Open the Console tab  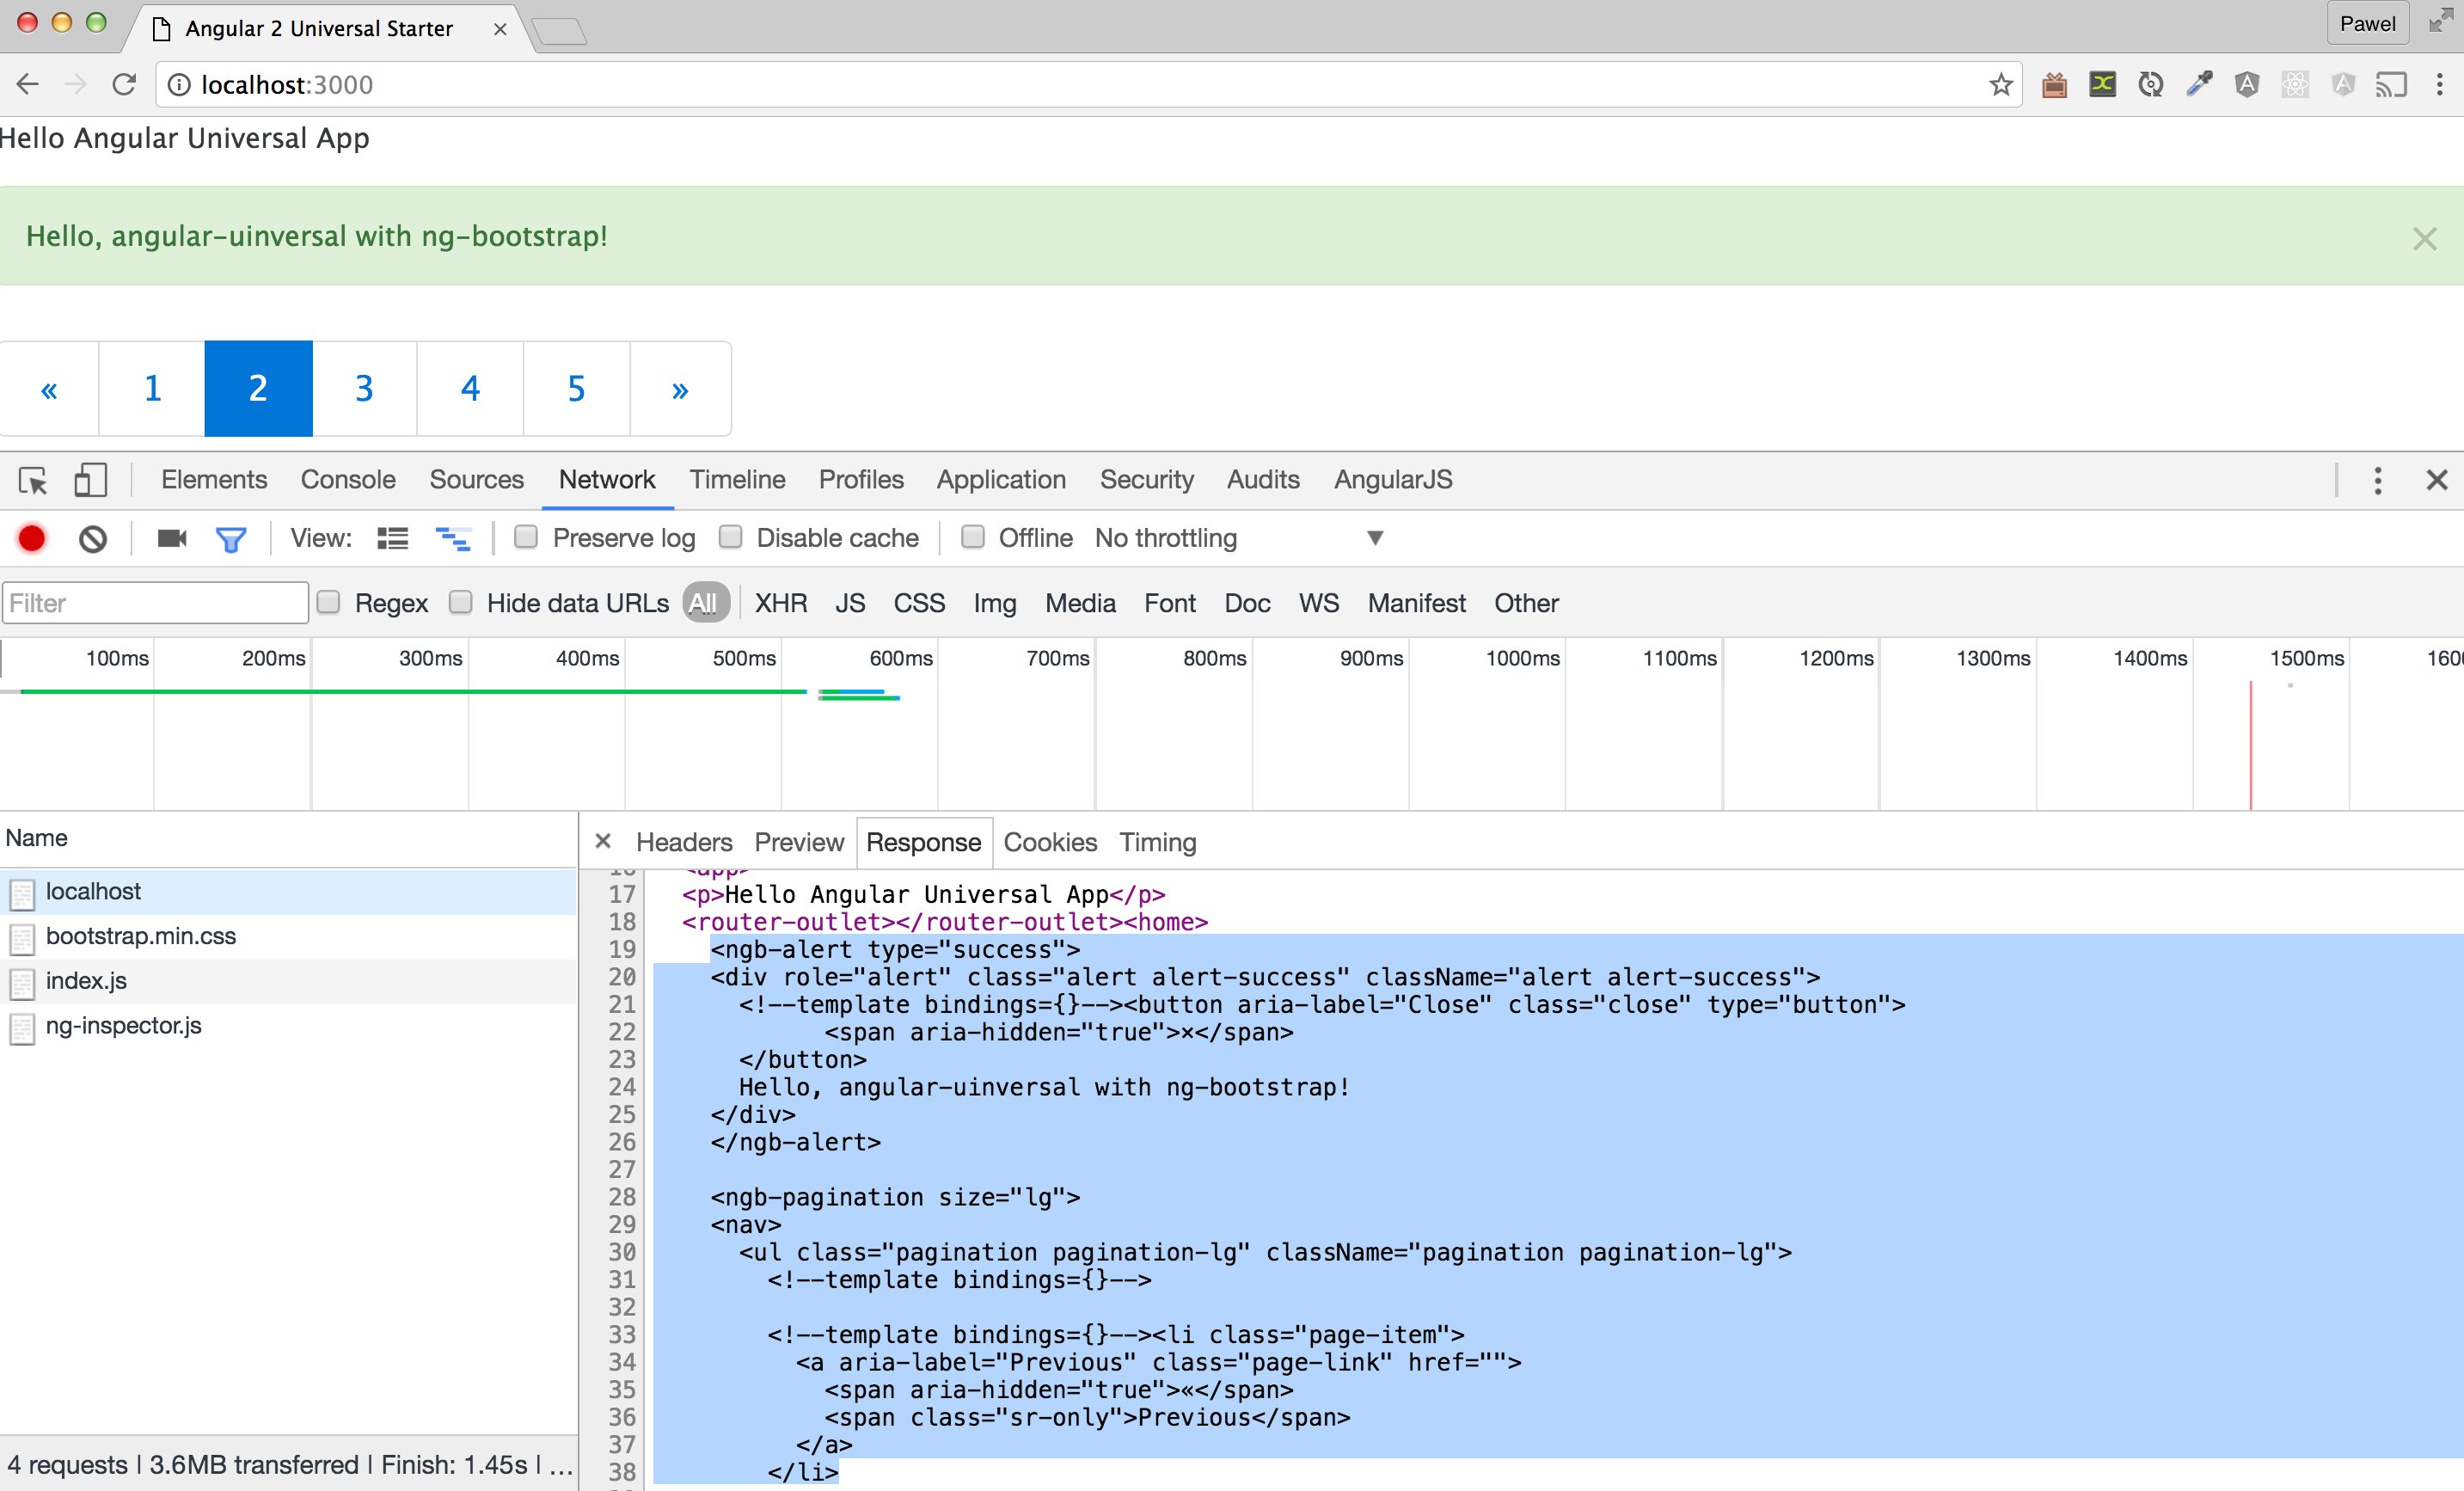(x=348, y=480)
